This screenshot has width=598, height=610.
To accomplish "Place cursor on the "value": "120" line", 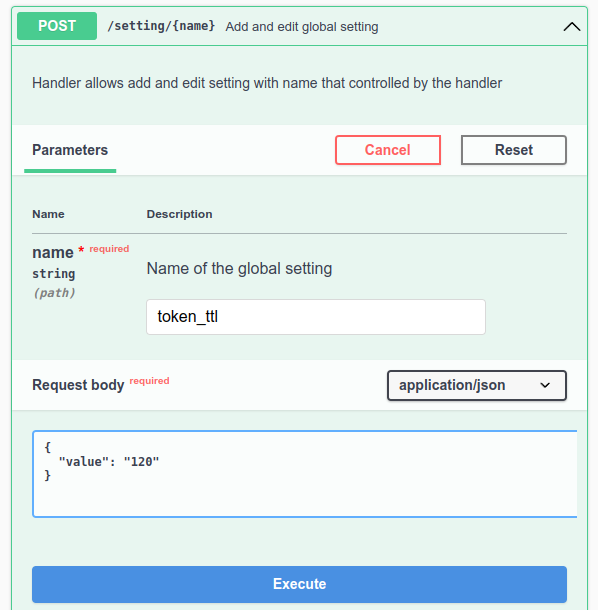I will click(109, 462).
